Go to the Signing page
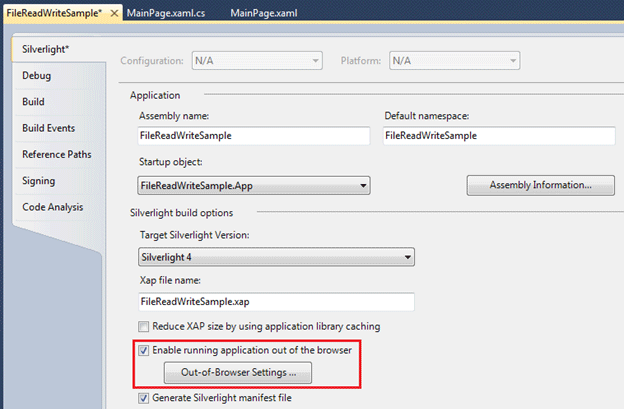This screenshot has height=409, width=624. click(39, 181)
